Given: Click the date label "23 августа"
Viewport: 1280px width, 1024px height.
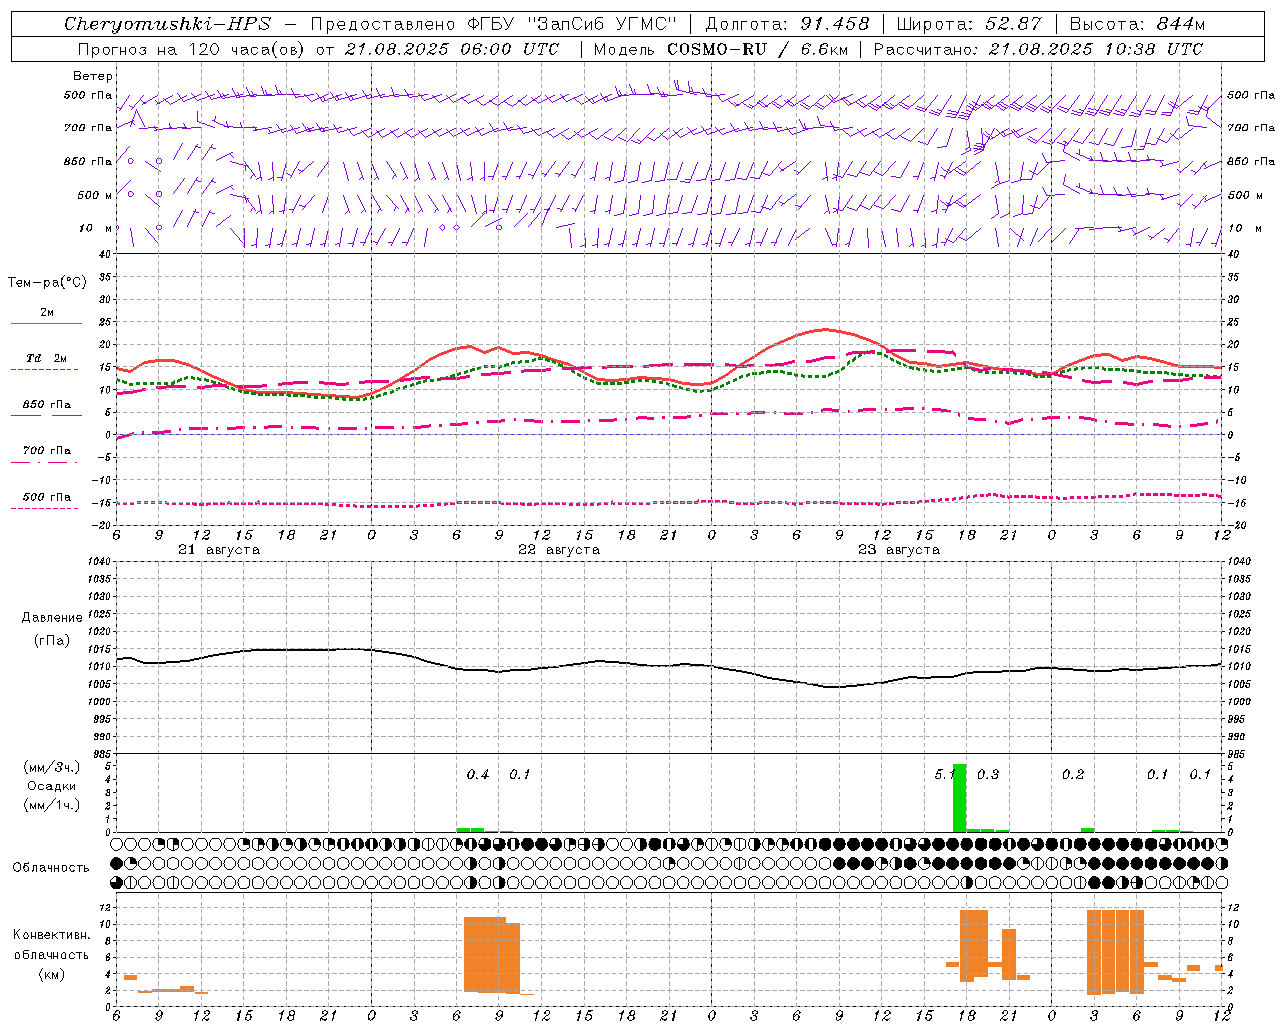Looking at the screenshot, I should 898,550.
